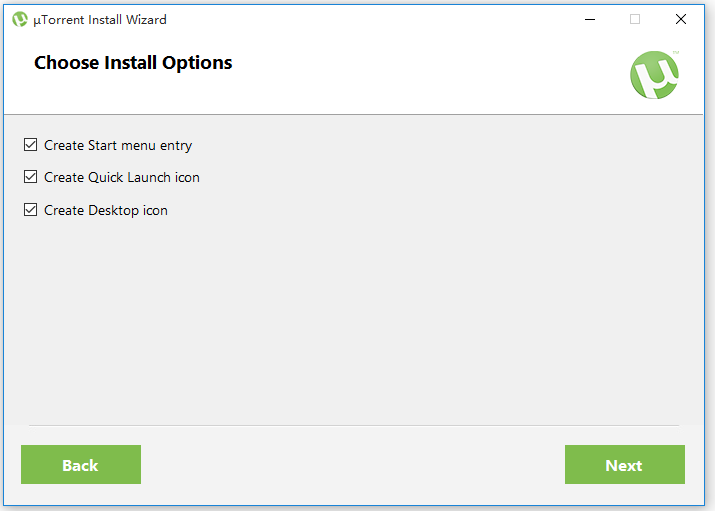Minimize the Install Wizard window
The image size is (715, 511).
[x=587, y=19]
